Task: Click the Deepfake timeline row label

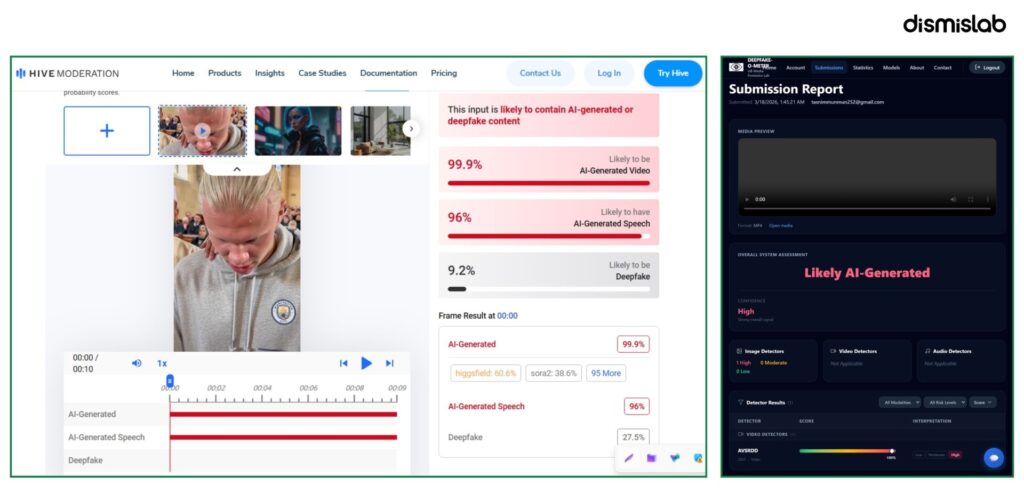Action: pyautogui.click(x=86, y=460)
